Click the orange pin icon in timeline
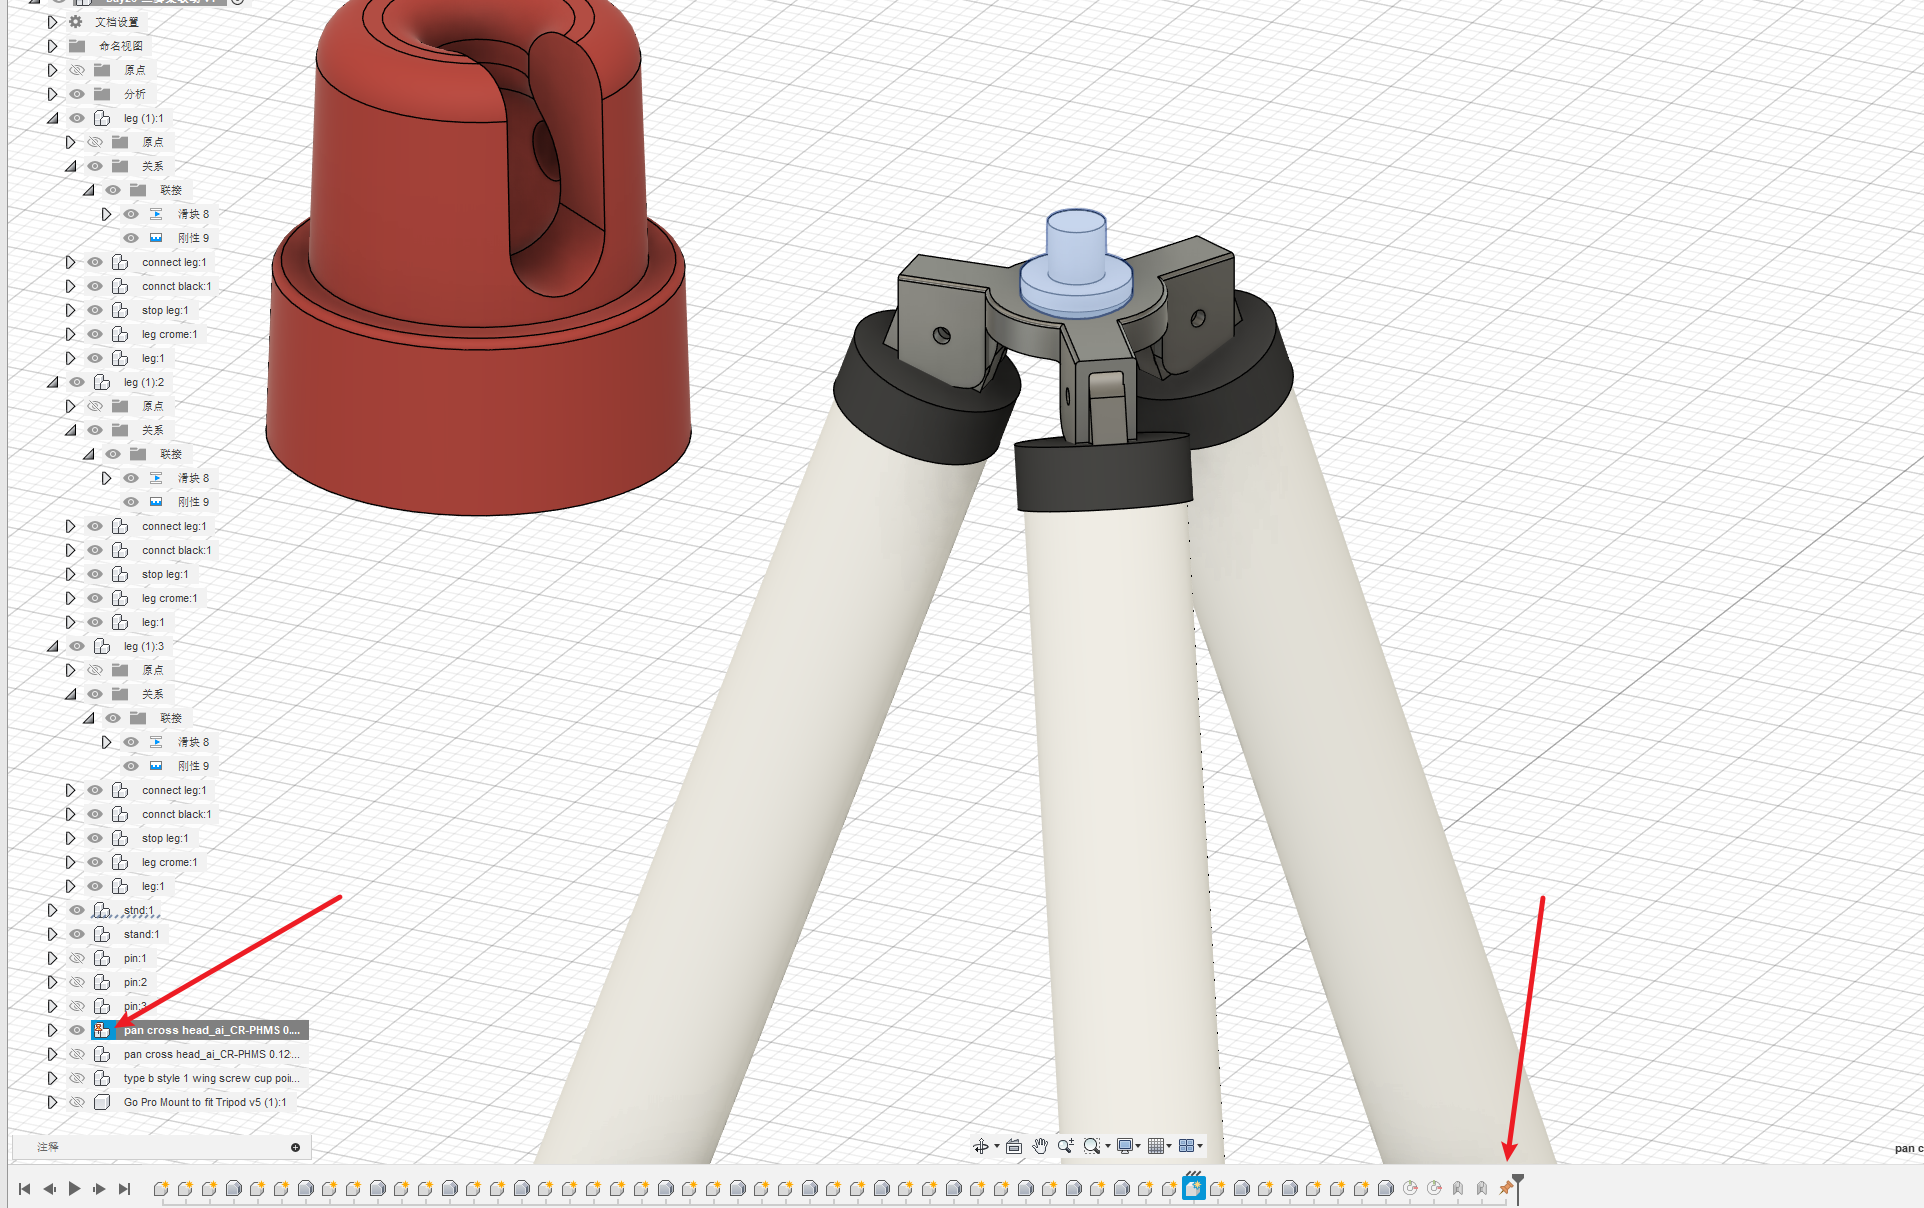 [1505, 1188]
